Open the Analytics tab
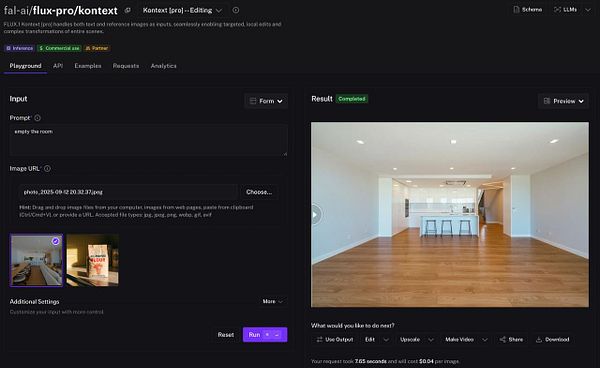 coord(163,66)
